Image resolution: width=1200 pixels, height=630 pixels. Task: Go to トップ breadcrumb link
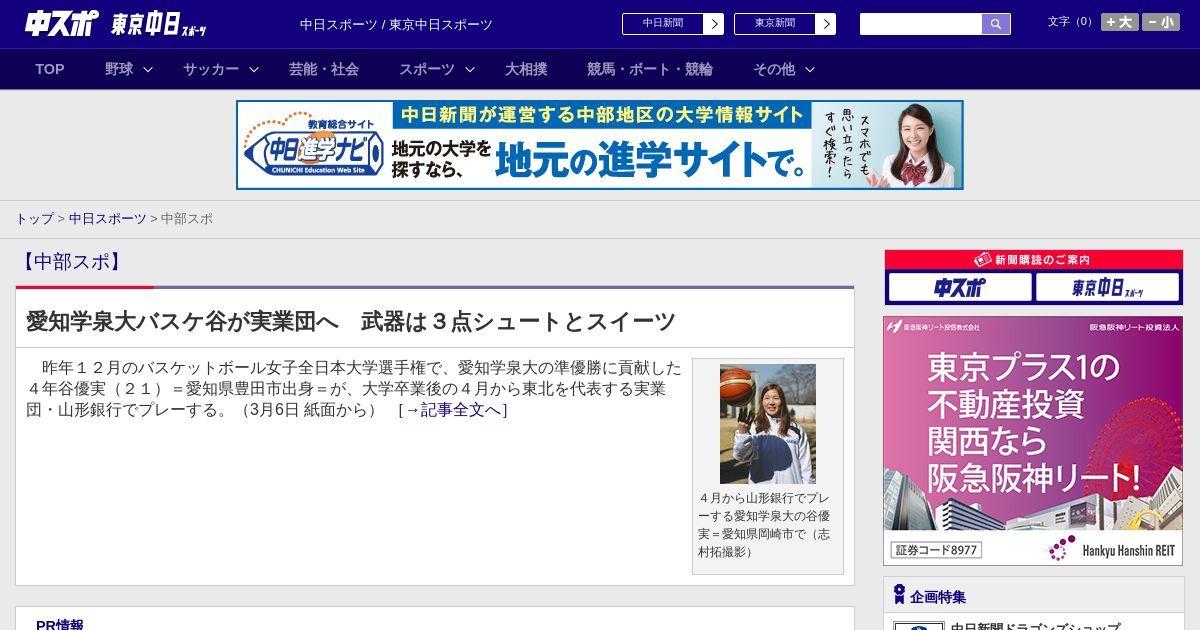(x=34, y=218)
